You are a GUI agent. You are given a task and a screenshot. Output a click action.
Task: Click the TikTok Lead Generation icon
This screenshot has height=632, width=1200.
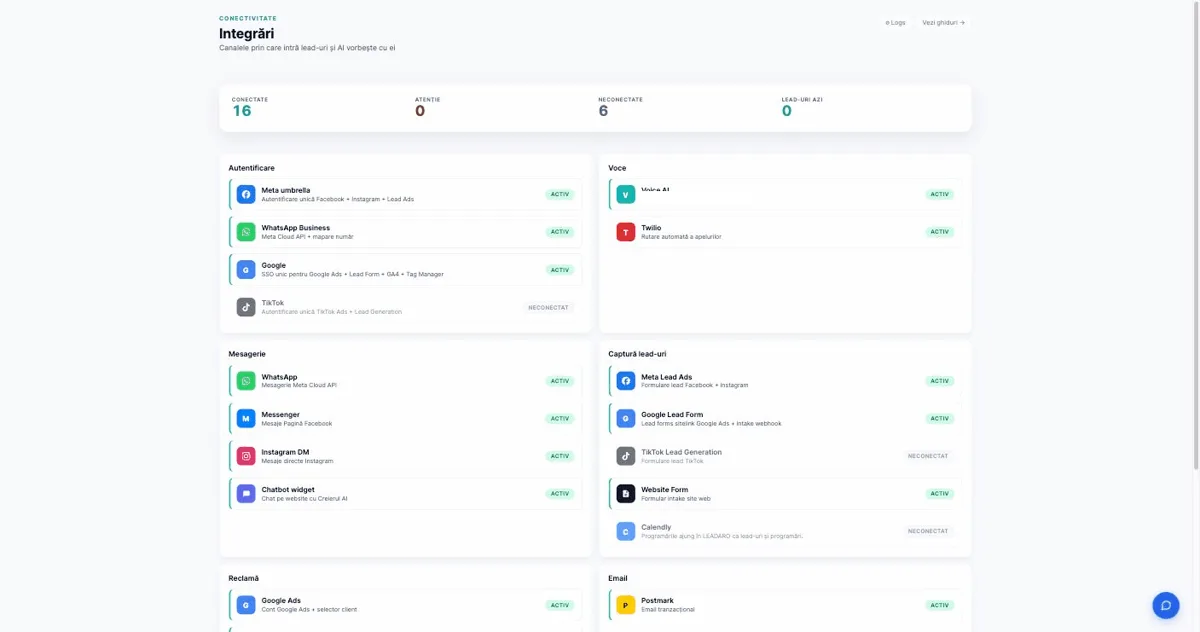(626, 456)
